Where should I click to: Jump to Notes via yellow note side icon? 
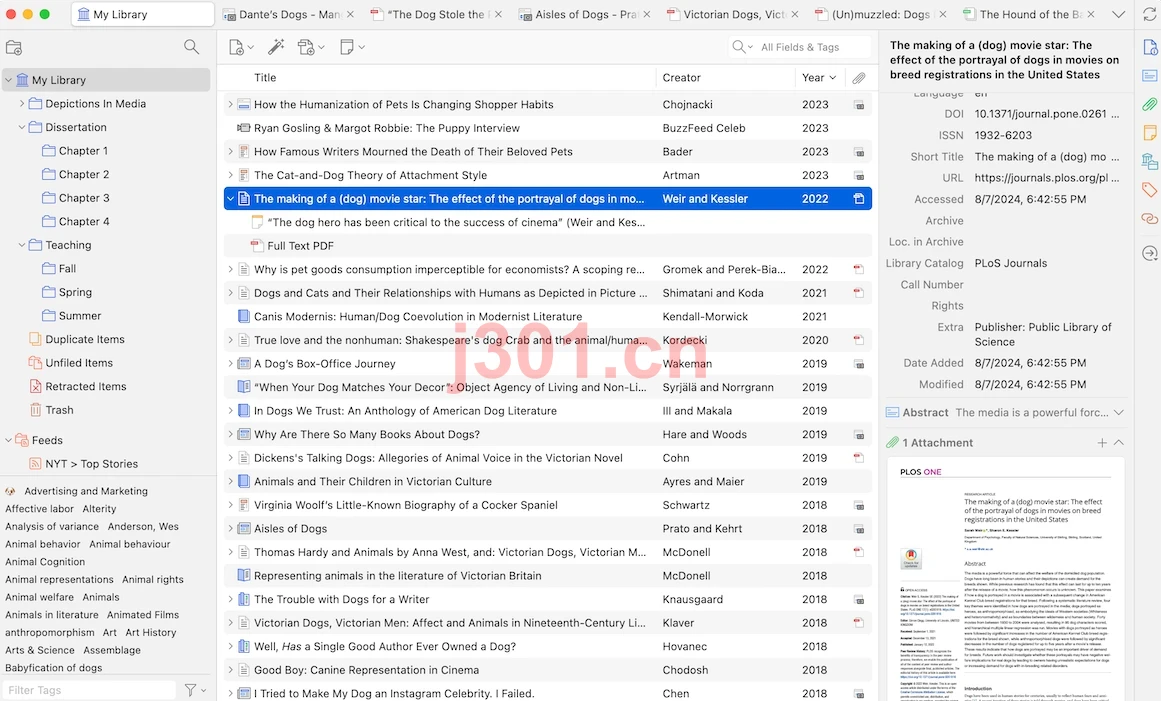[x=1150, y=133]
